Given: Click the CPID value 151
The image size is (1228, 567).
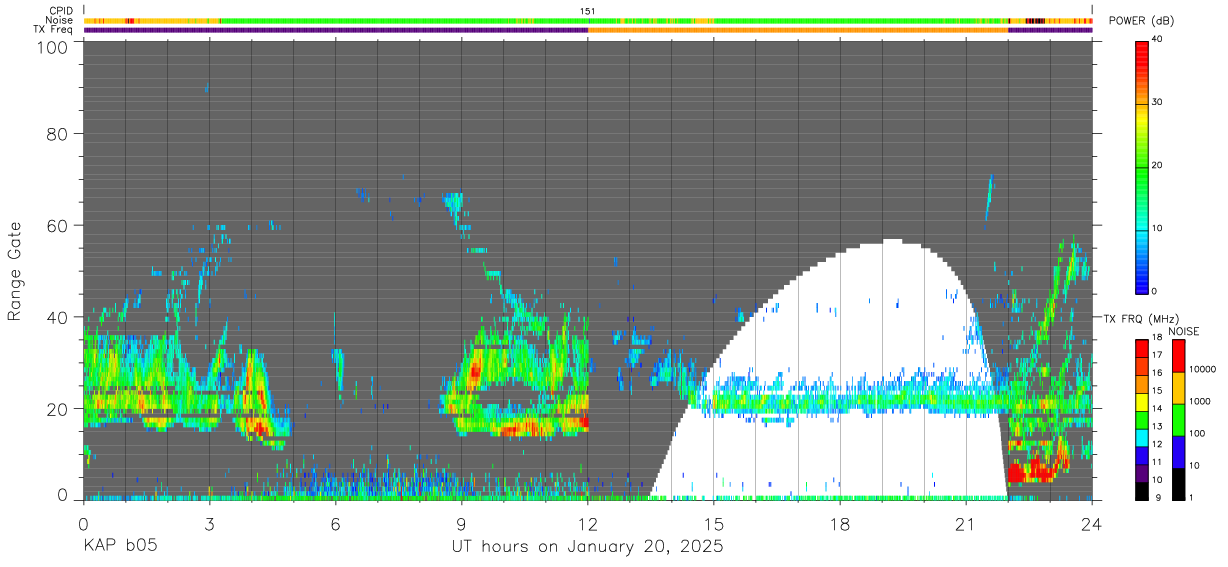Looking at the screenshot, I should (x=588, y=11).
